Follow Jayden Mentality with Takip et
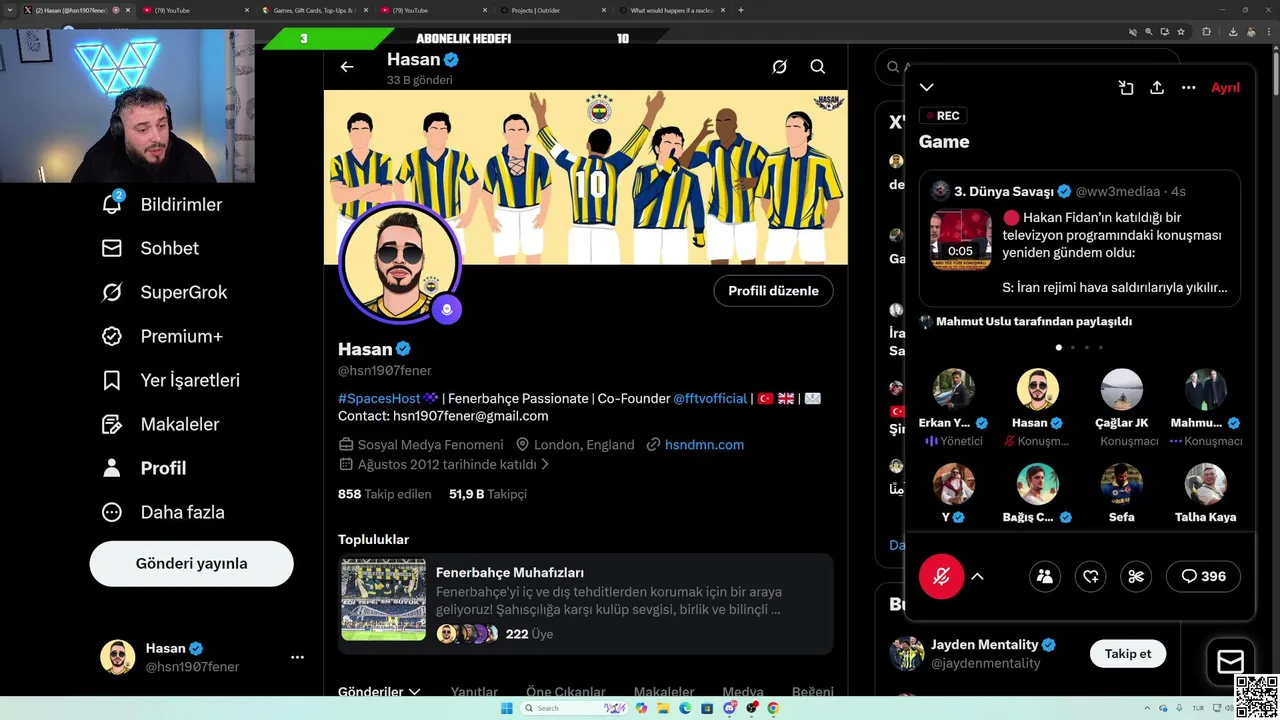 point(1128,653)
